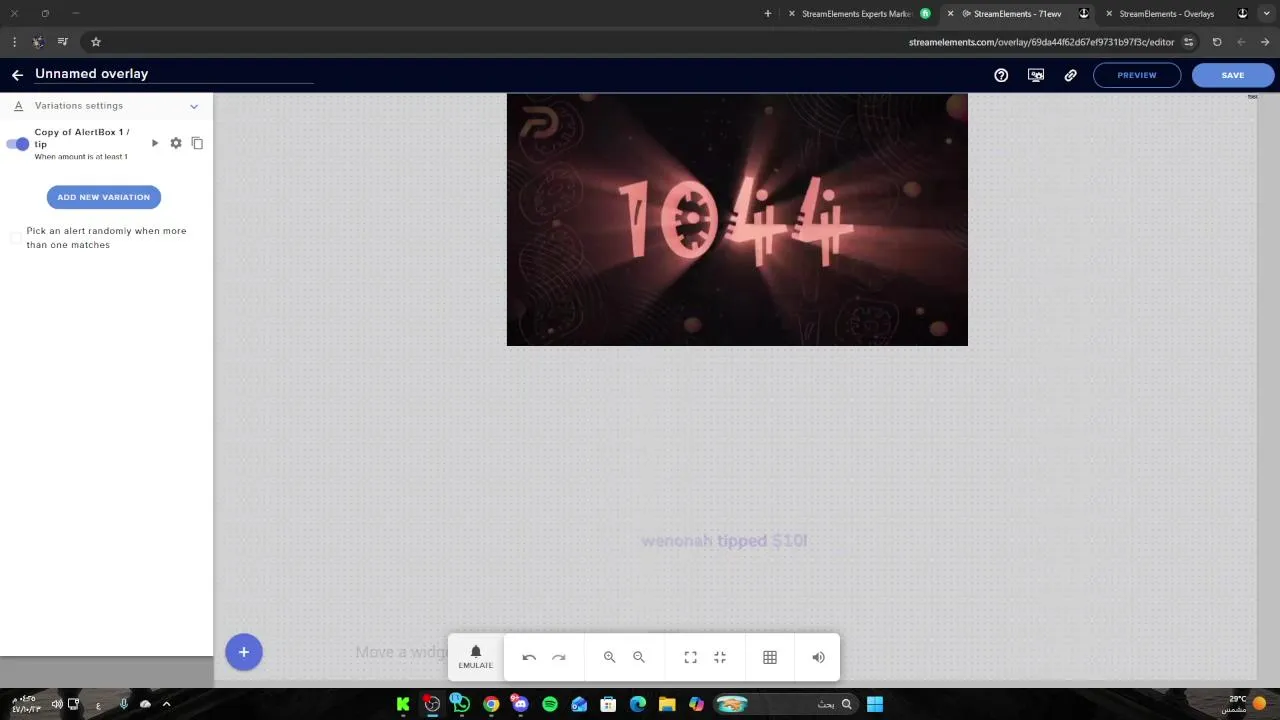
Task: Zoom out the overlay canvas
Action: [x=639, y=657]
